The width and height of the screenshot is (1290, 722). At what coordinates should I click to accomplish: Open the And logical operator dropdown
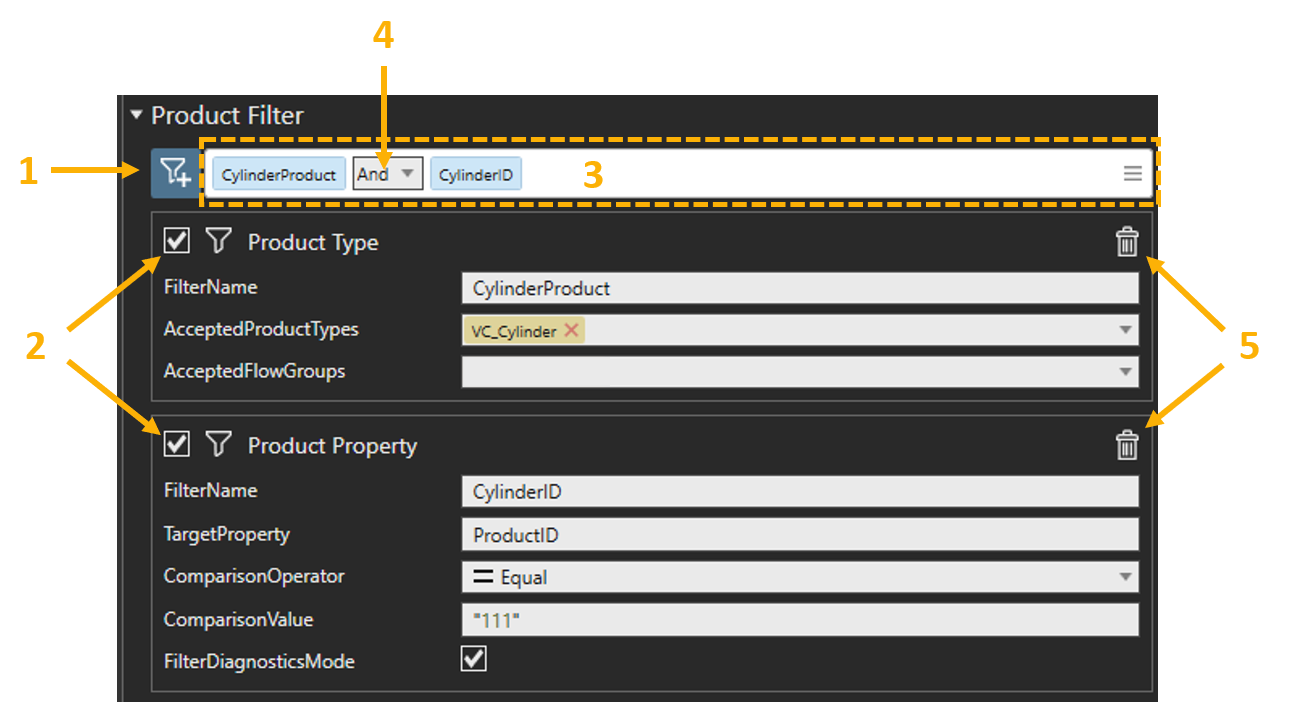point(406,174)
